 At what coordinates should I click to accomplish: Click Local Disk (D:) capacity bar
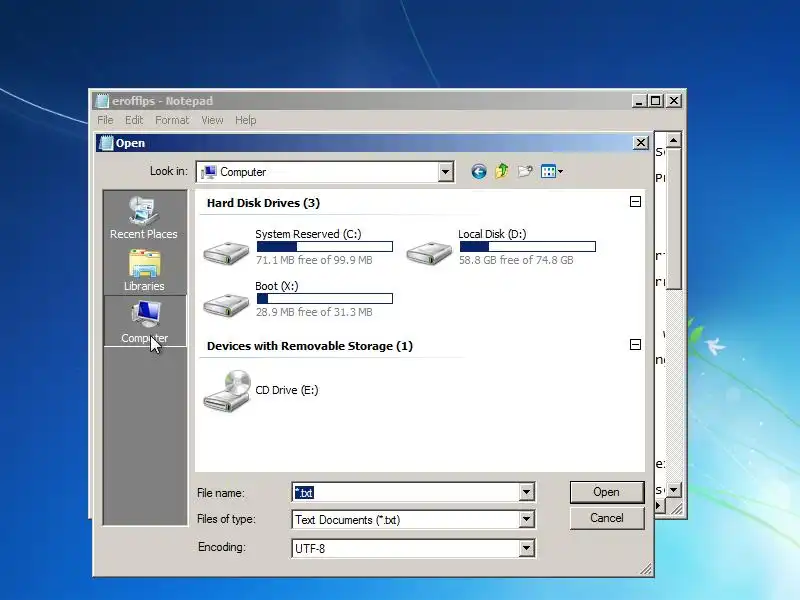(528, 247)
